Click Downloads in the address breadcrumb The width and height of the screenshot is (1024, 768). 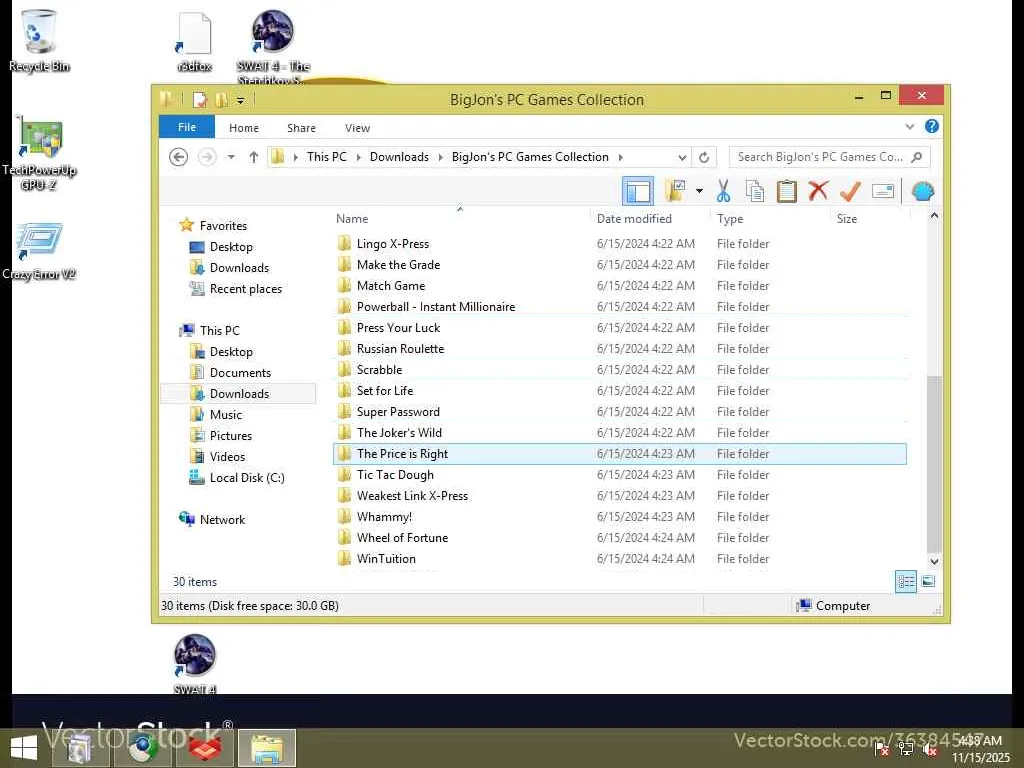[399, 157]
